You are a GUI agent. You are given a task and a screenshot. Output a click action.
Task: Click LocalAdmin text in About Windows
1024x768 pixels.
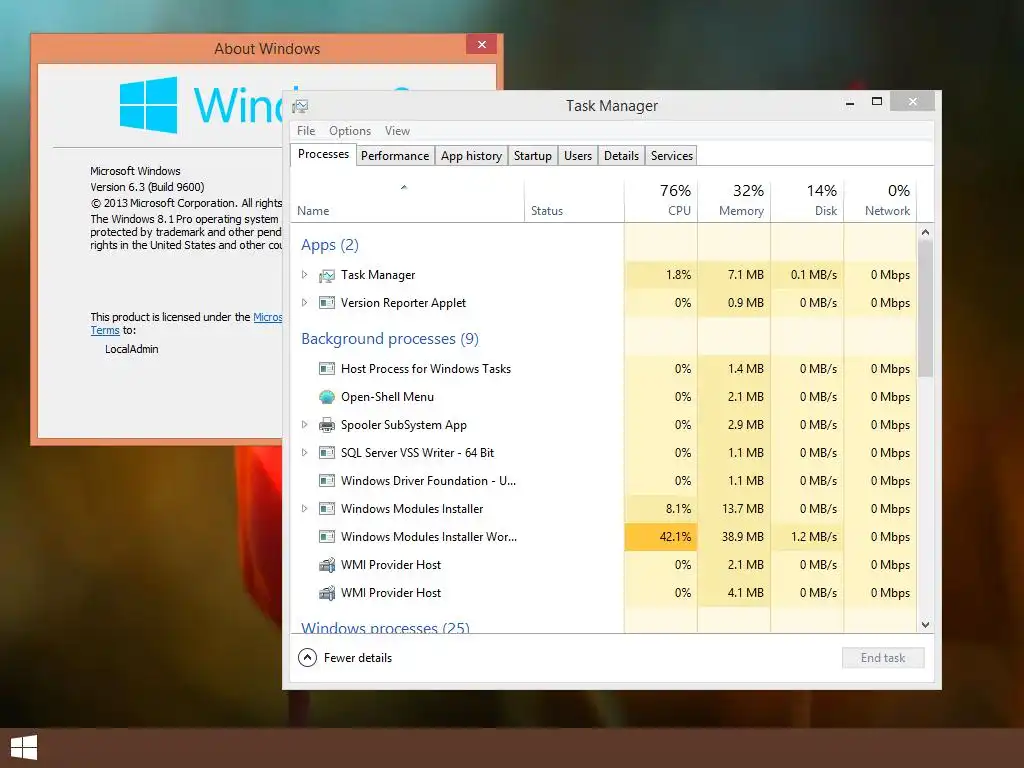tap(131, 349)
